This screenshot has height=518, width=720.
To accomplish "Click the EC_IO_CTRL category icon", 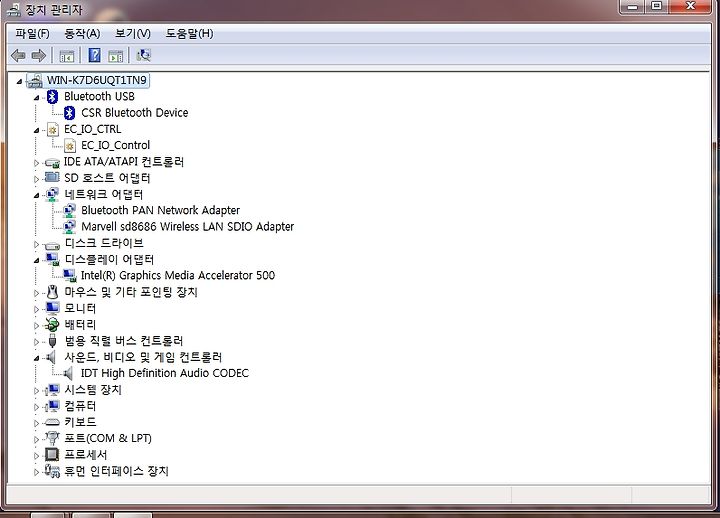I will coord(53,130).
